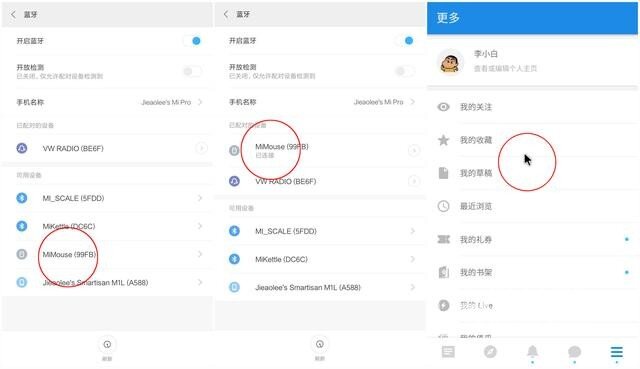The image size is (640, 369).
Task: Open 手机名称 chevron on middle screen
Action: coord(413,102)
